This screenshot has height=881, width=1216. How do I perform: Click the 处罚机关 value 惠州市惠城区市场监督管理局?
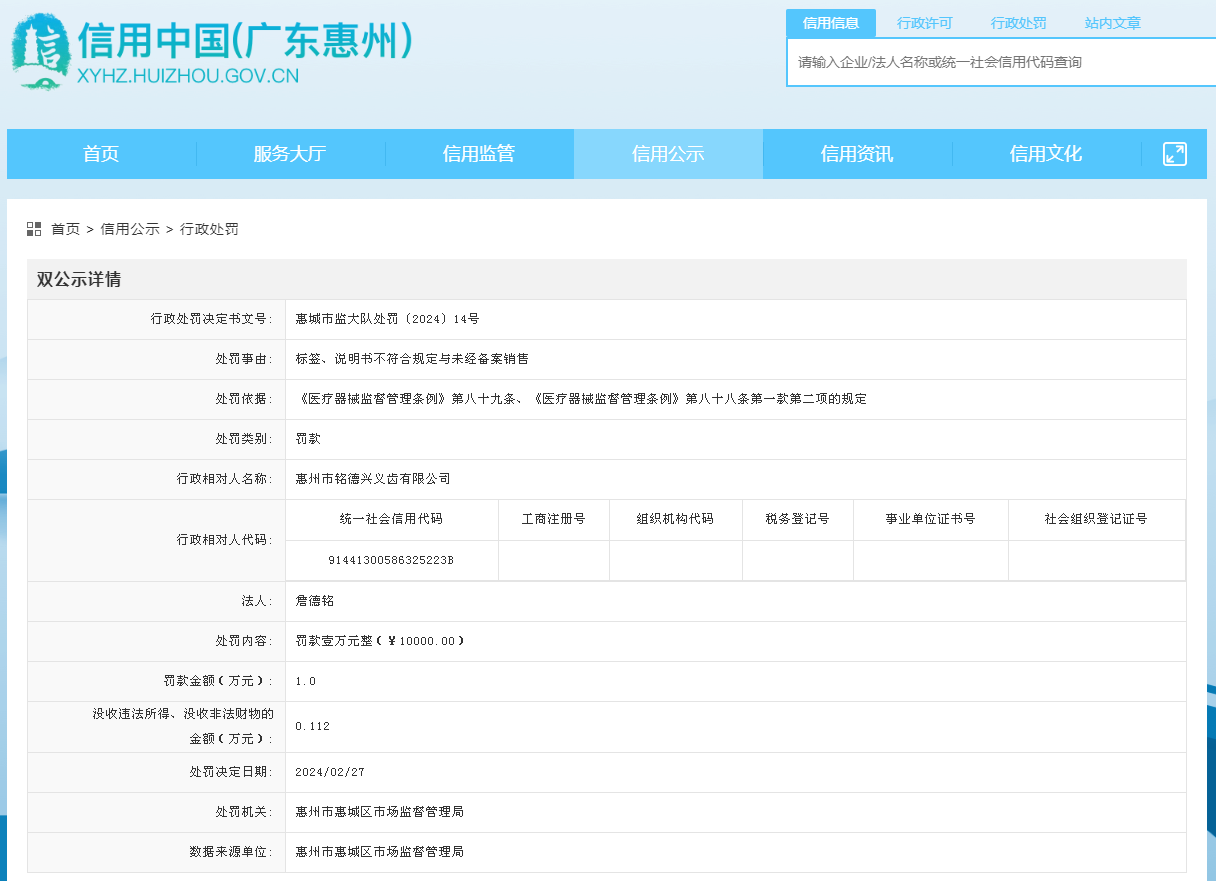380,813
